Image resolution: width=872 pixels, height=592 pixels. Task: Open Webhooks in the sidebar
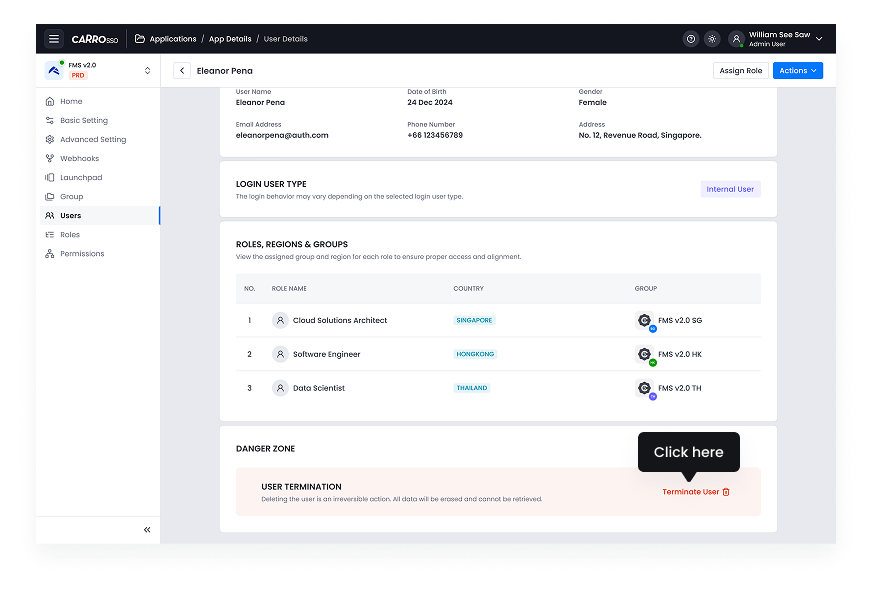point(79,158)
